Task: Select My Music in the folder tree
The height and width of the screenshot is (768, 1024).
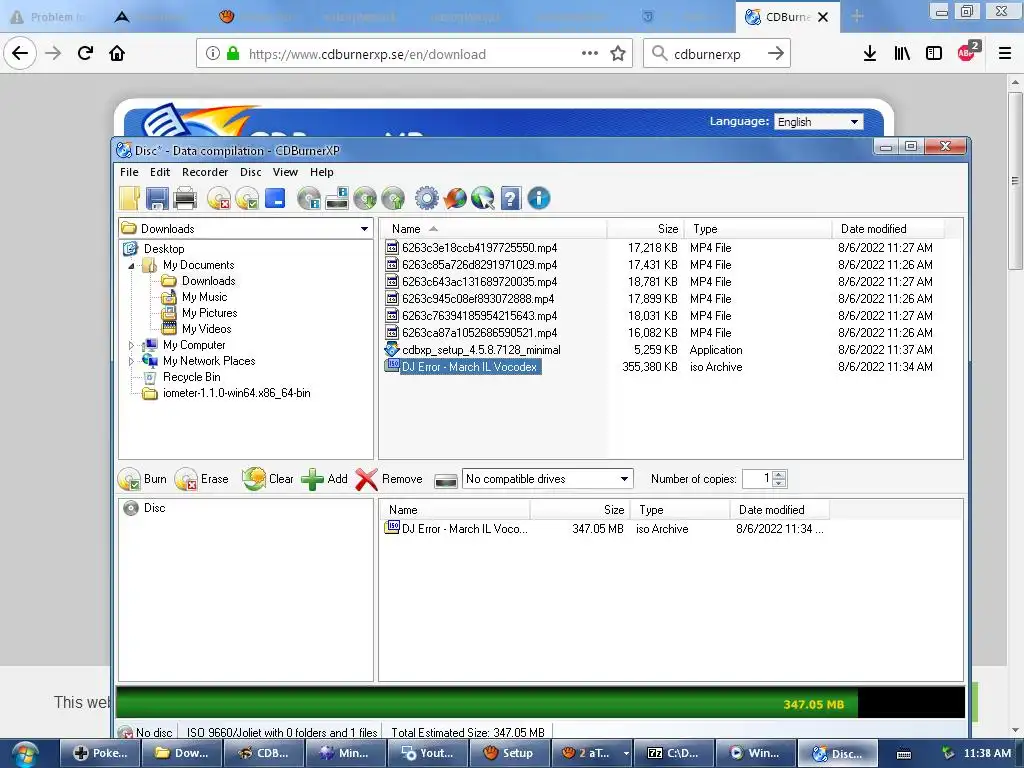Action: coord(204,297)
